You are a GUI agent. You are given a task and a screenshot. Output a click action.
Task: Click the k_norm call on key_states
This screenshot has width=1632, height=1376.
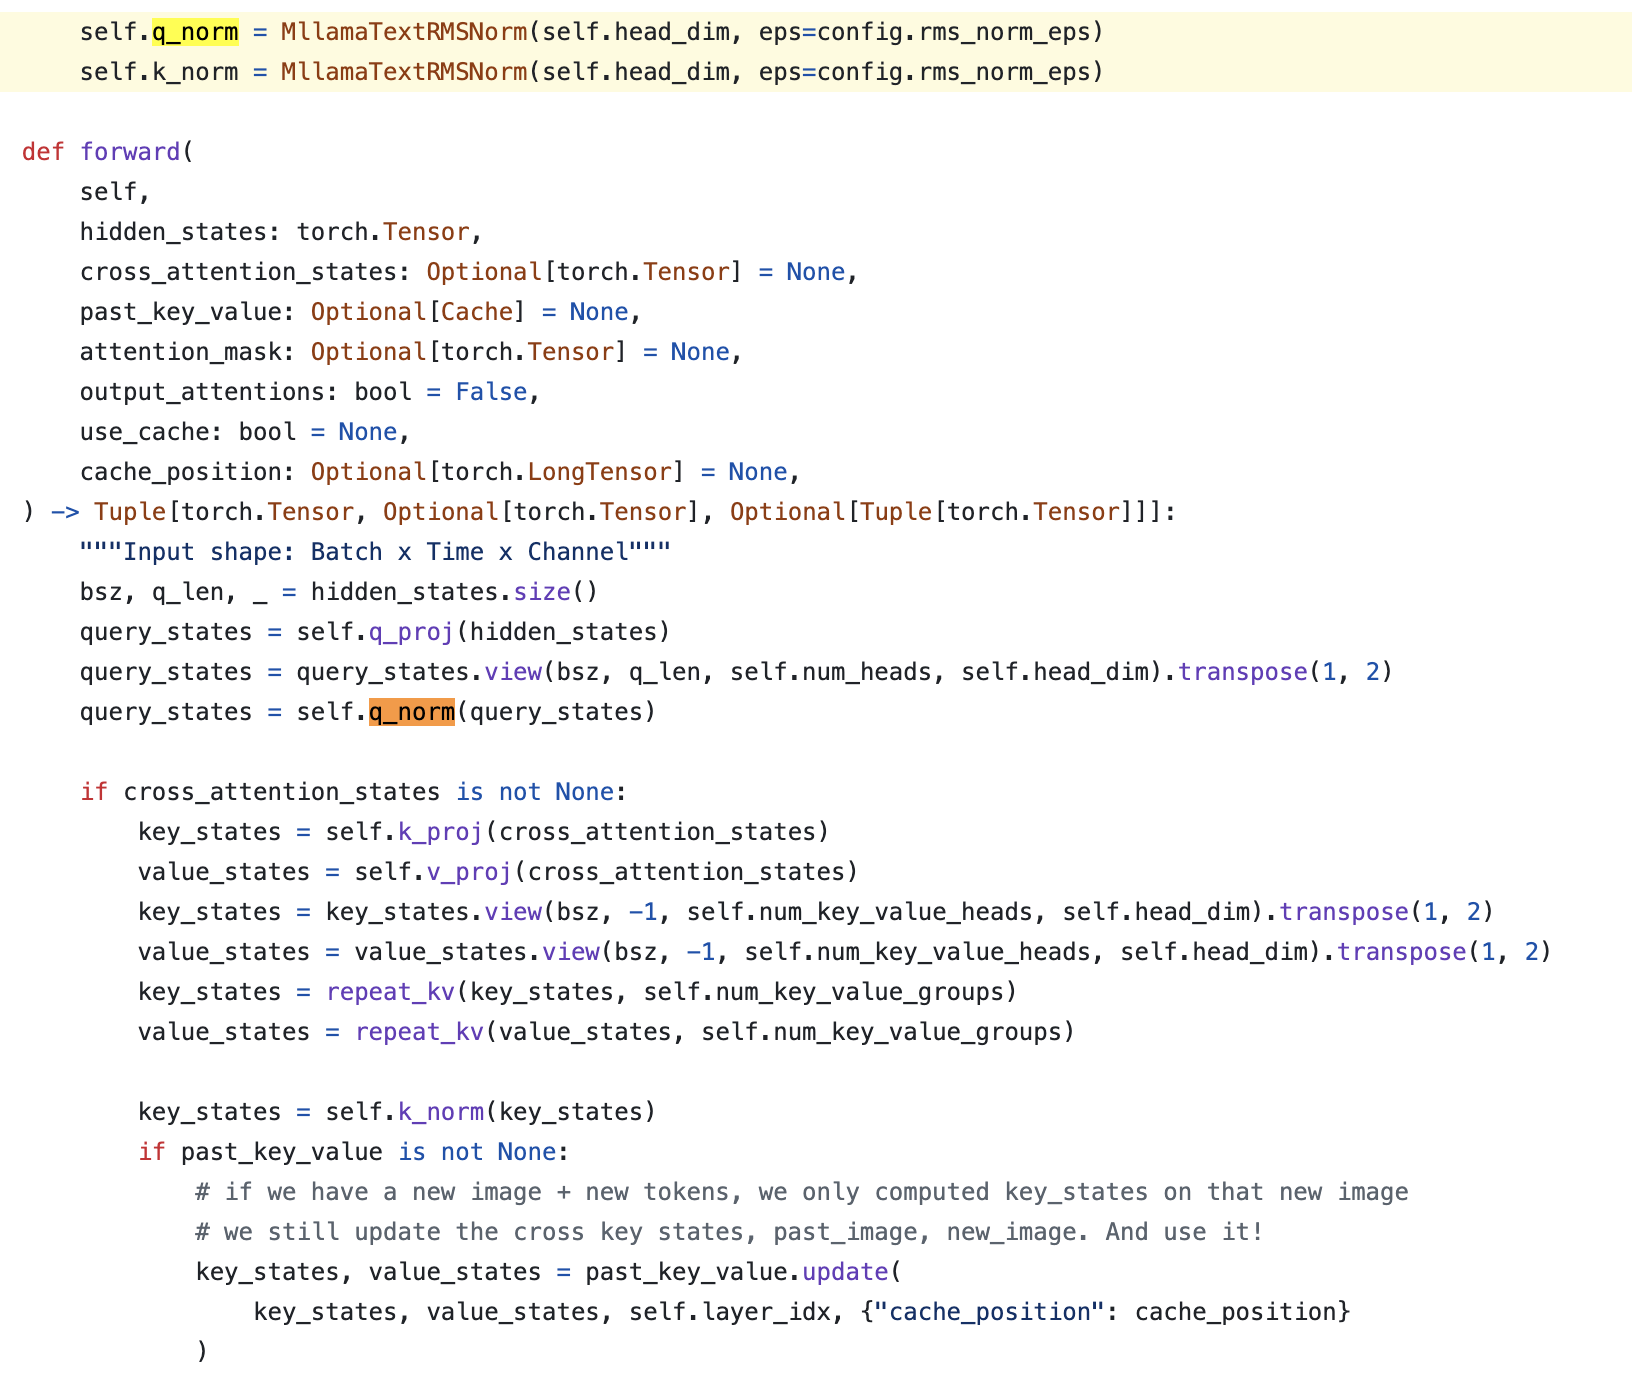pyautogui.click(x=440, y=1112)
